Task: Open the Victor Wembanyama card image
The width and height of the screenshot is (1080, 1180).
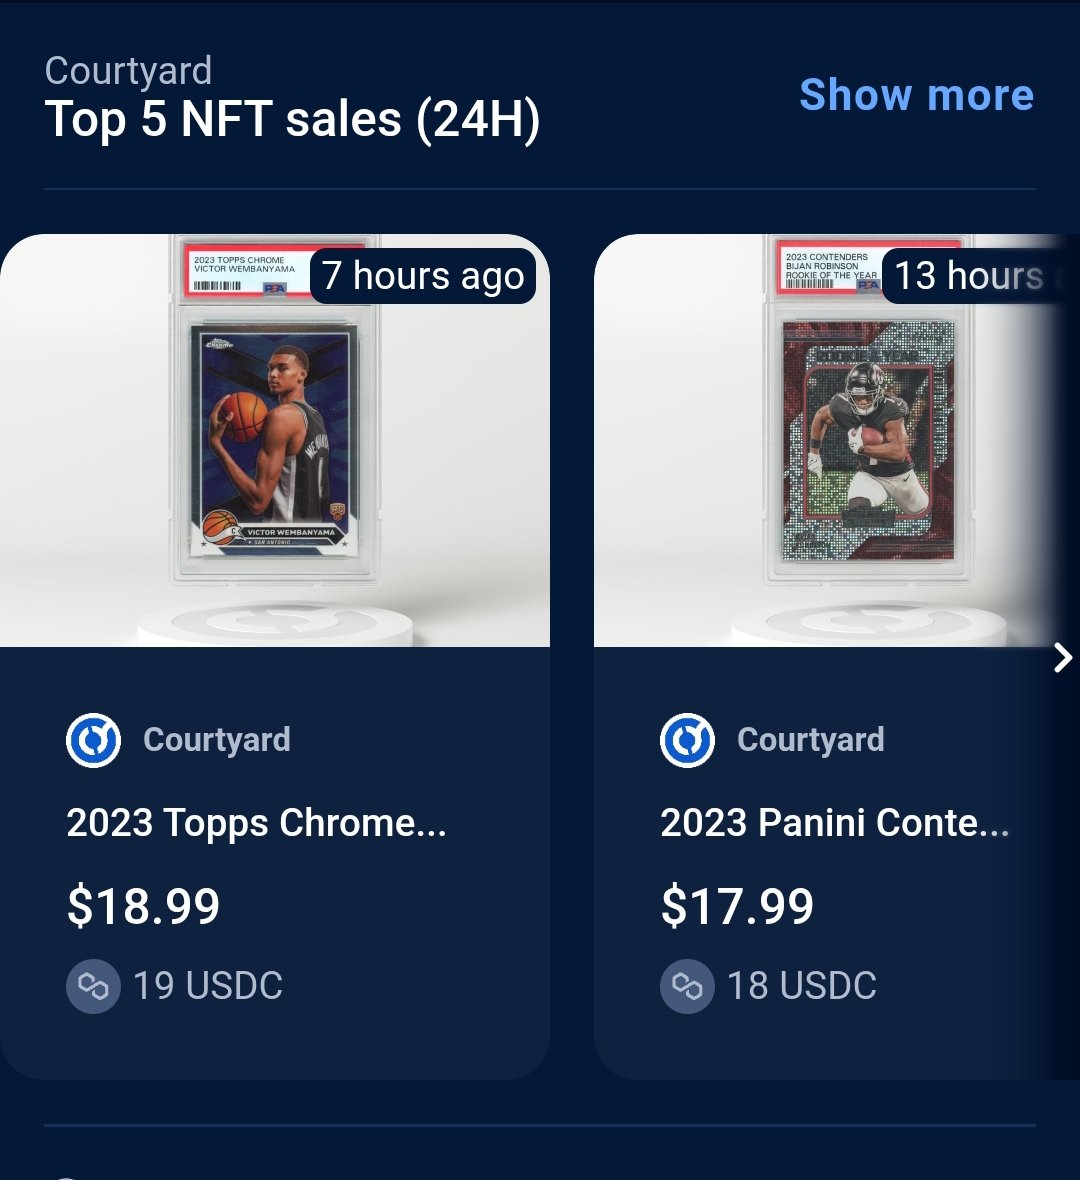Action: coord(275,440)
